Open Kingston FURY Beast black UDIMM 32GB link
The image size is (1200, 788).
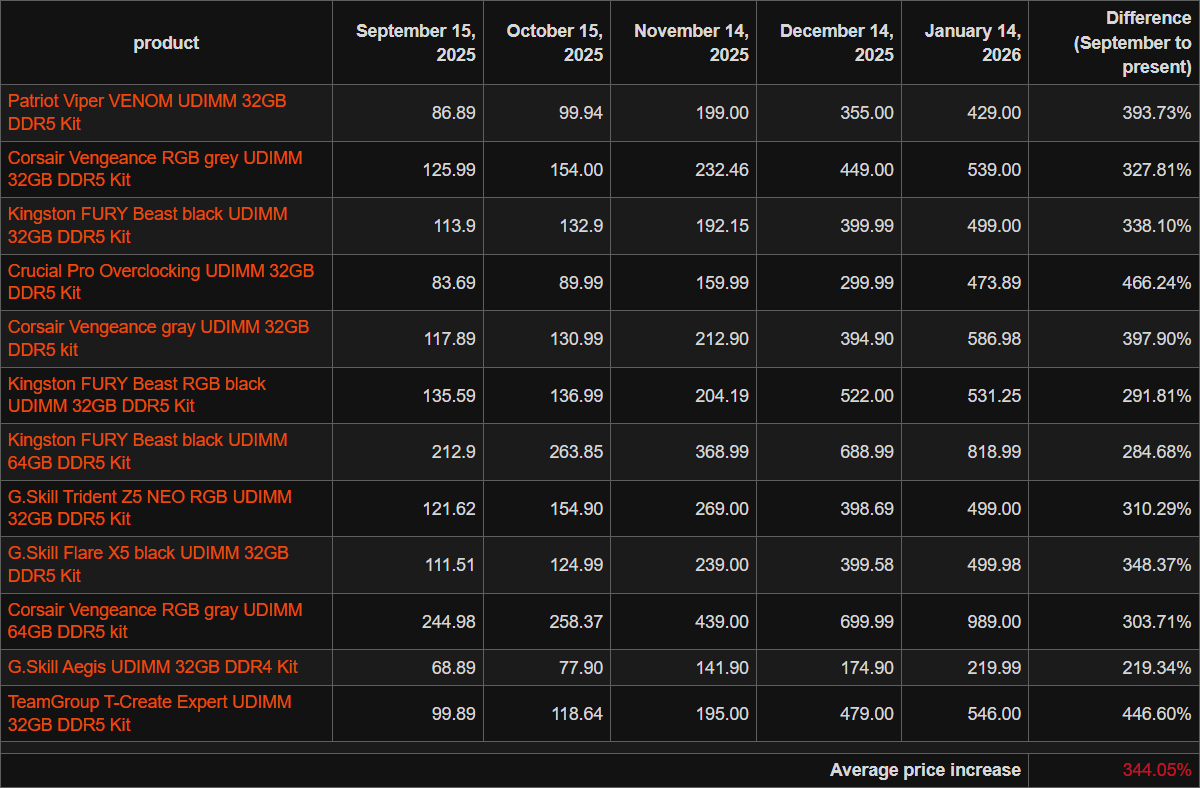pos(148,225)
